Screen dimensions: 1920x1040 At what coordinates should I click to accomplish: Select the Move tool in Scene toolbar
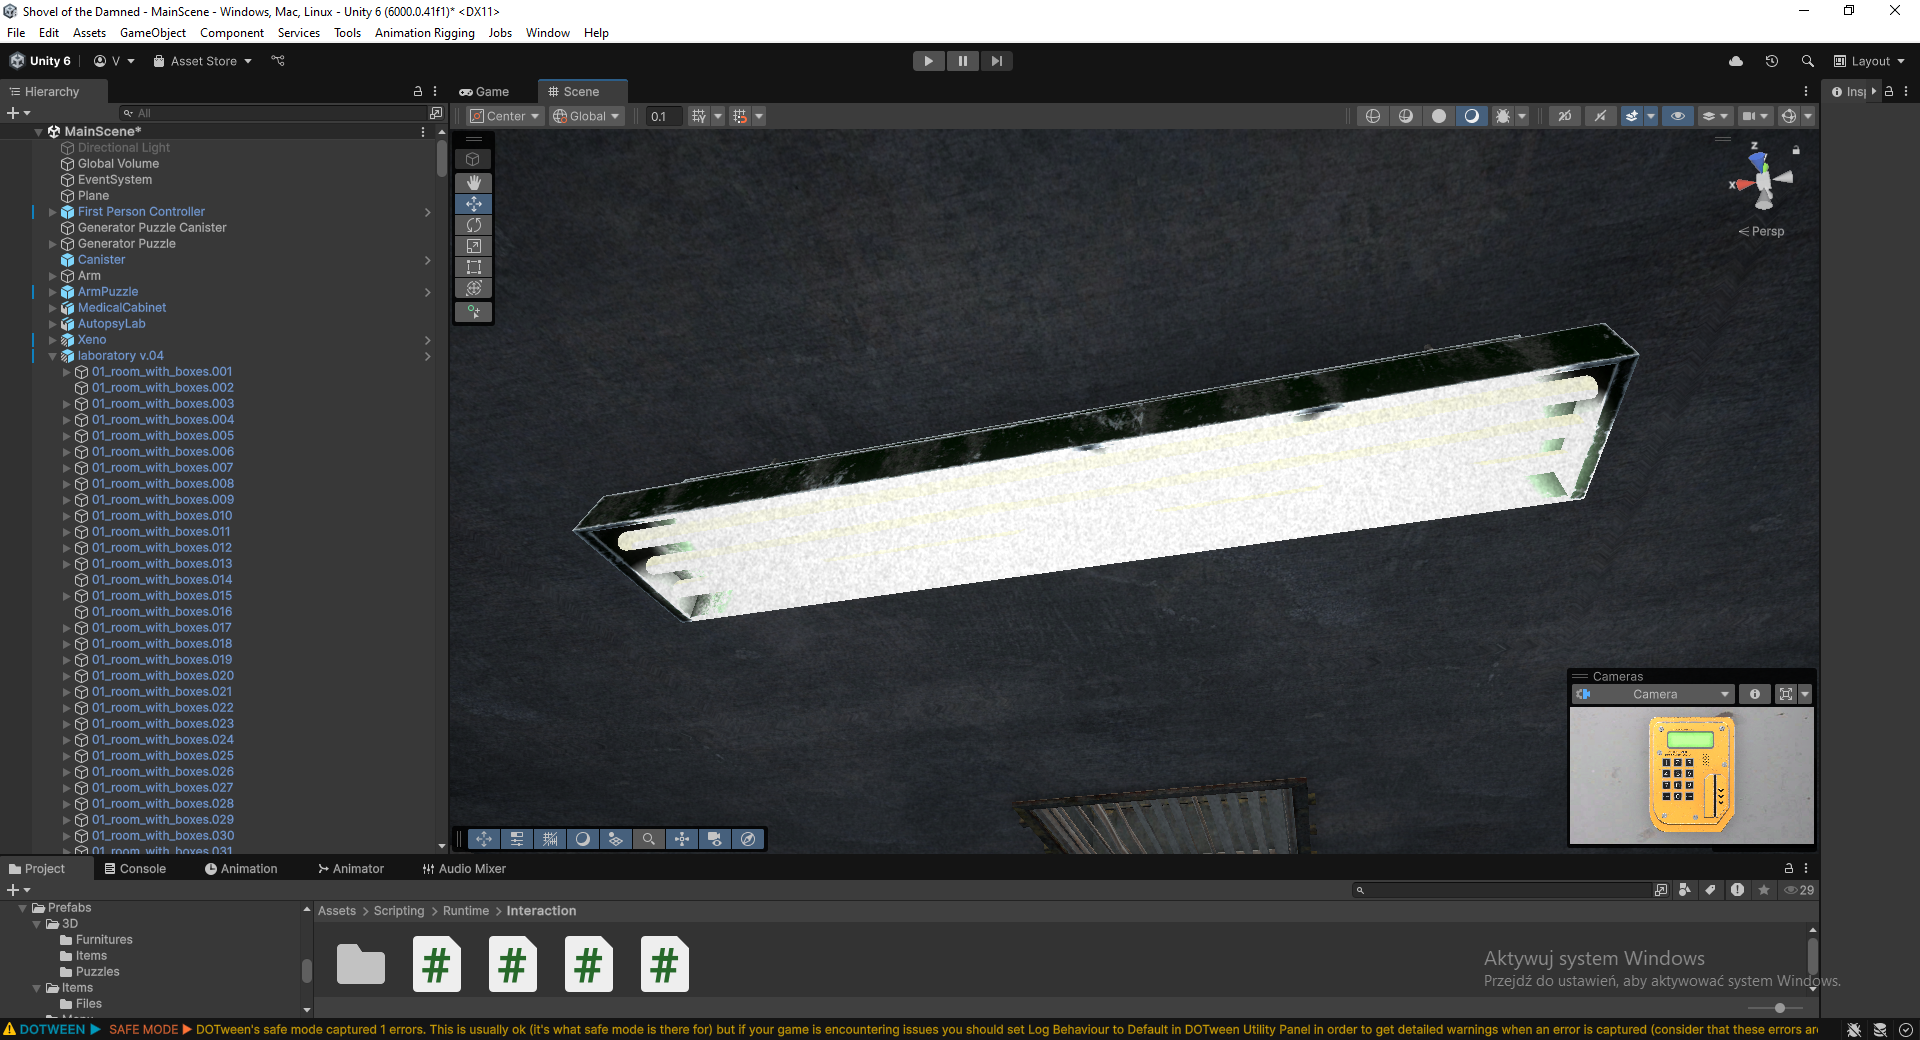tap(474, 203)
